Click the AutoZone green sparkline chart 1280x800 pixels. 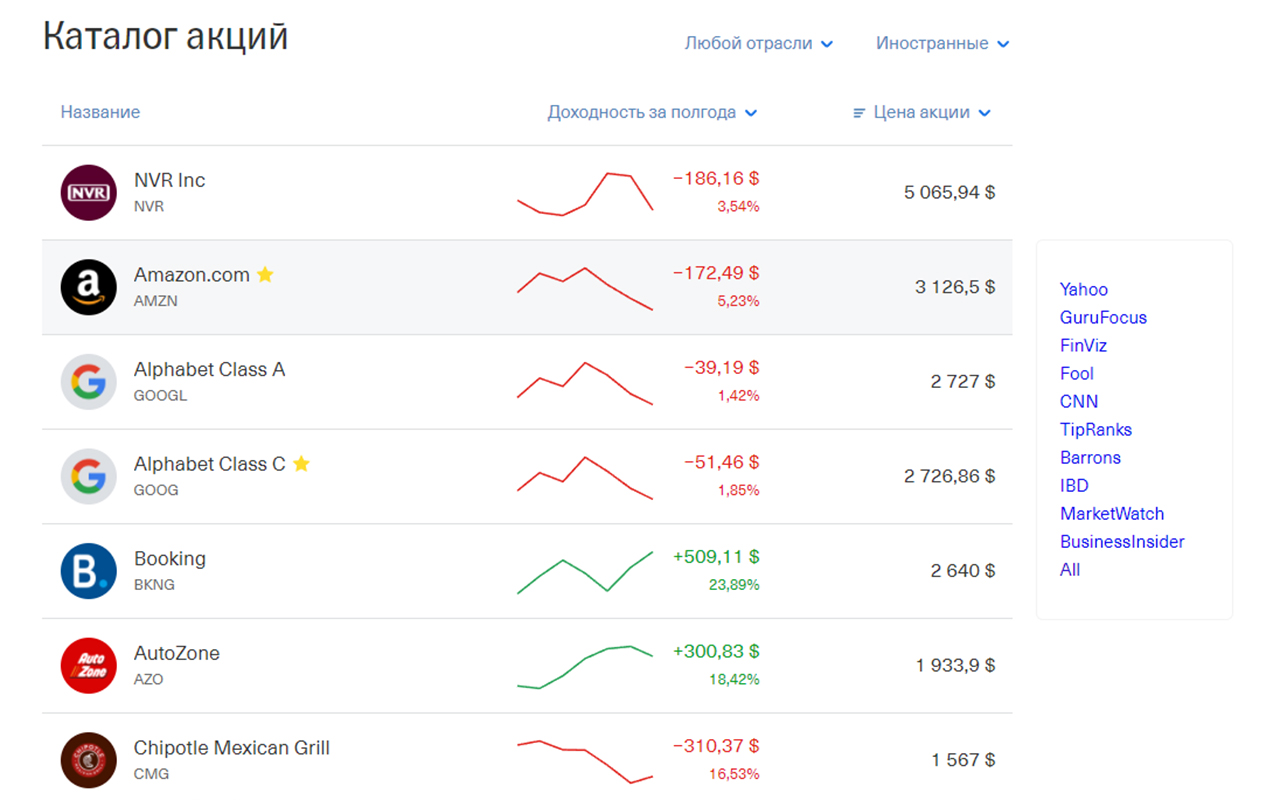tap(585, 667)
